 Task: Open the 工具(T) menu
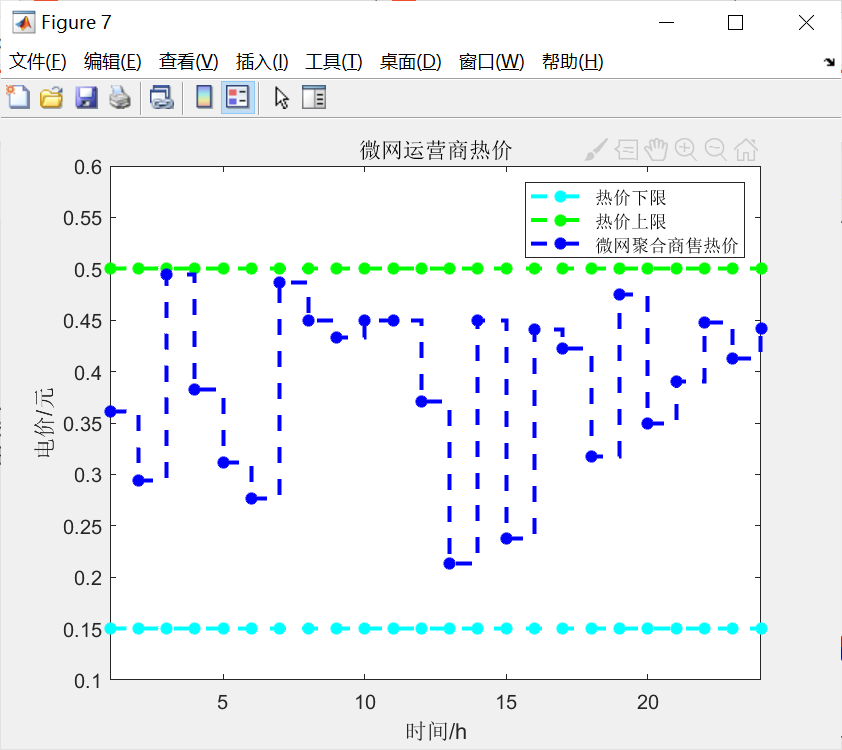point(333,62)
